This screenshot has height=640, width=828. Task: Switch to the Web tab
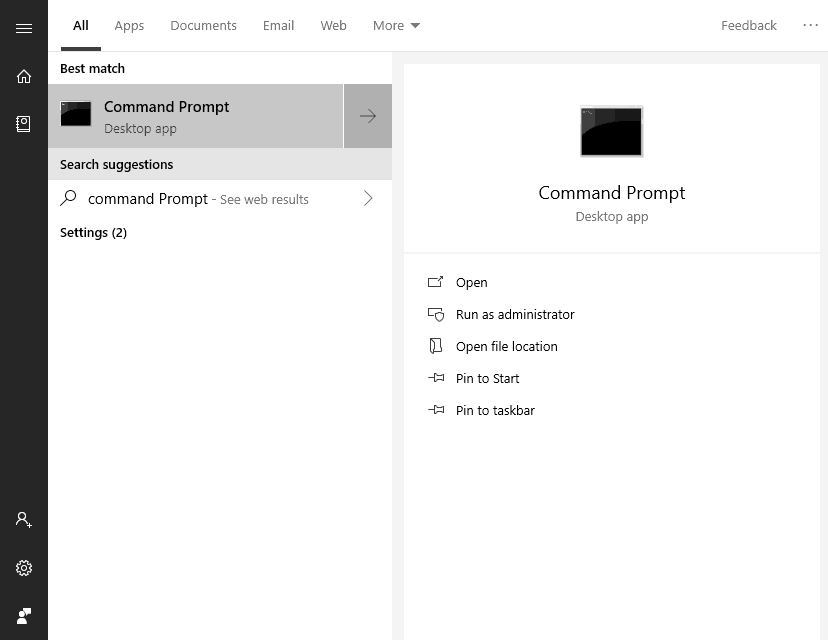[333, 25]
